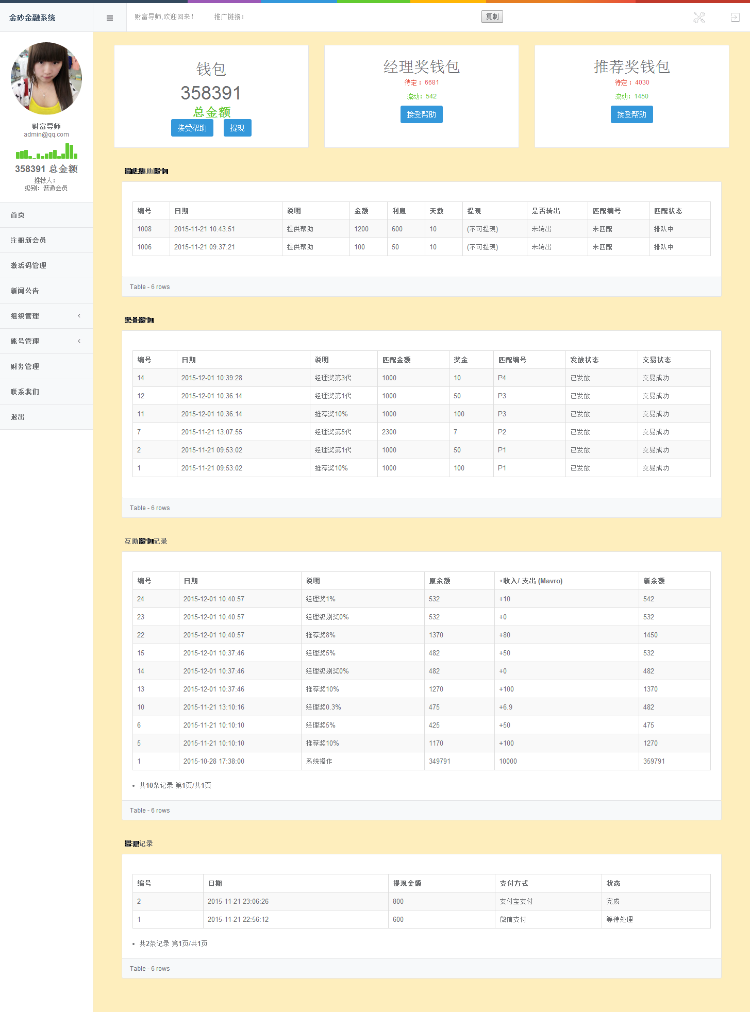Click the left blue button in 钱包 card
750x1012 pixels.
192,128
